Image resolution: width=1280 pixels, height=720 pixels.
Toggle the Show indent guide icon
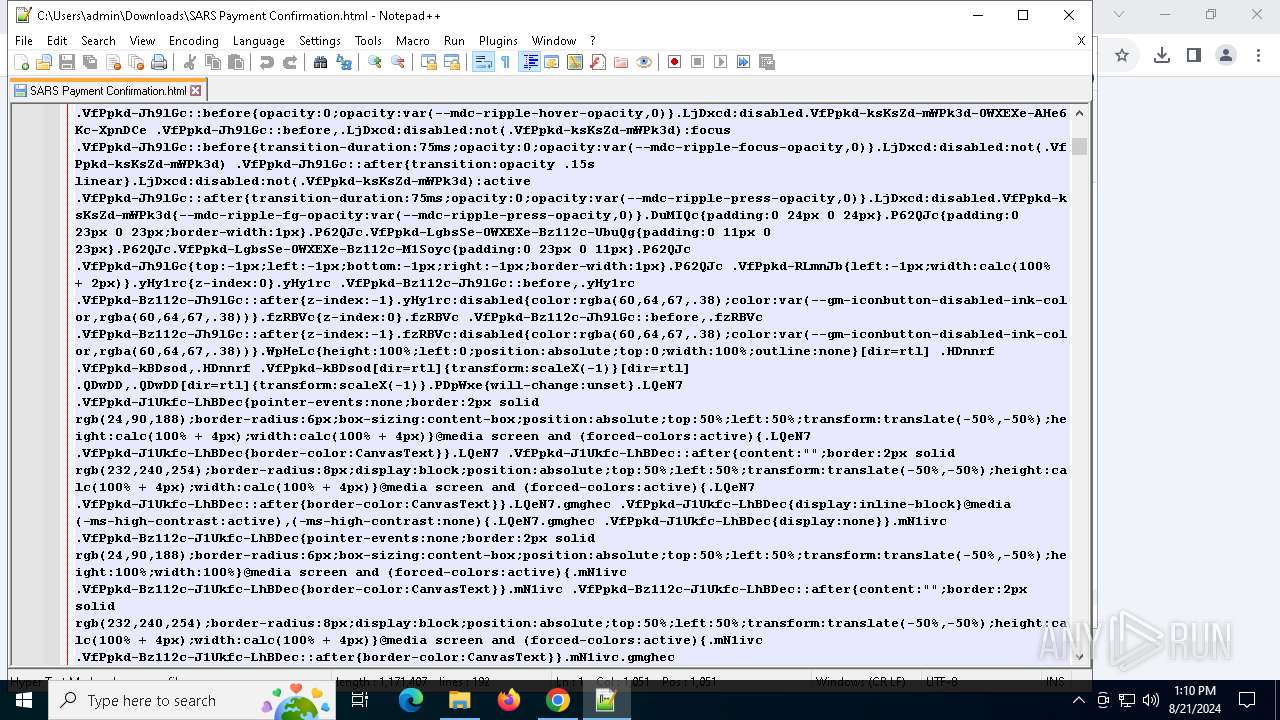pos(530,62)
